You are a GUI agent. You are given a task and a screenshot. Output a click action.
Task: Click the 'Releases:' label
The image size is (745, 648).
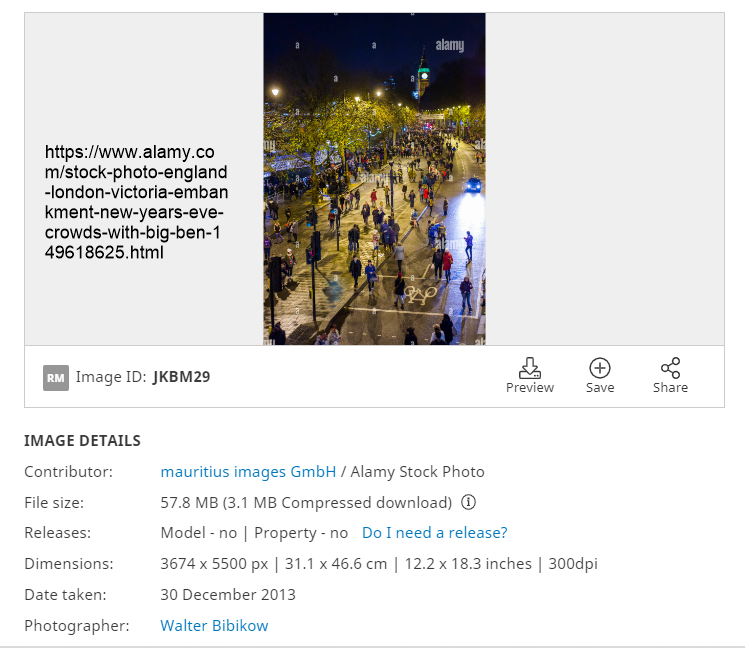coord(57,533)
